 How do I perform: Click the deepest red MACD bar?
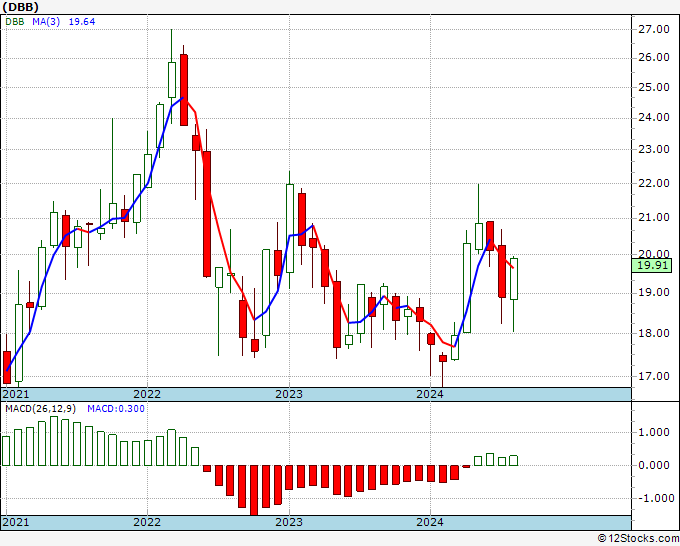click(254, 490)
